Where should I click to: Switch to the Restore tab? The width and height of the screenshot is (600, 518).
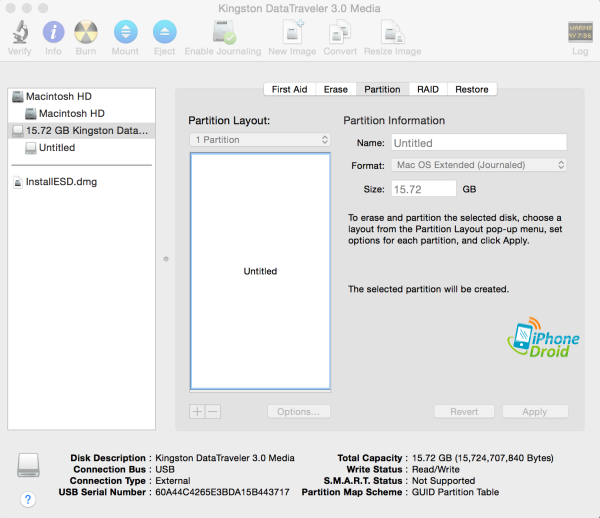pyautogui.click(x=472, y=90)
